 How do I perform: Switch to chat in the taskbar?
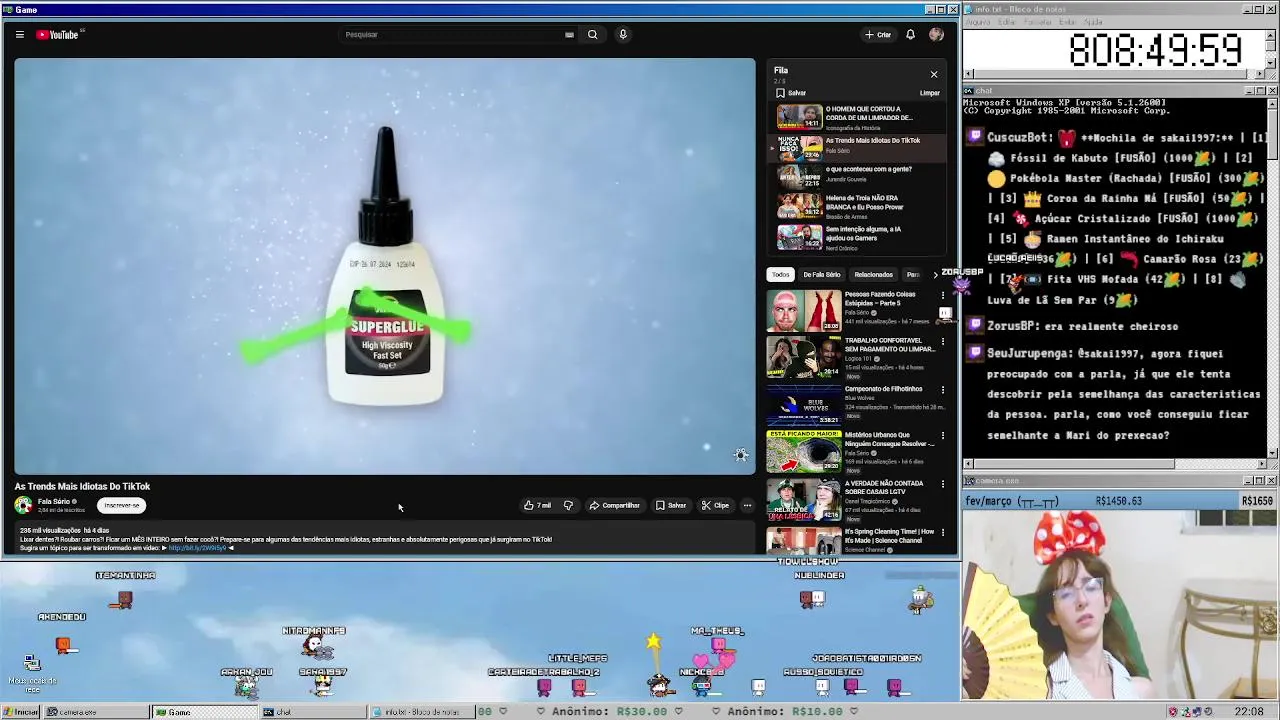click(x=312, y=712)
